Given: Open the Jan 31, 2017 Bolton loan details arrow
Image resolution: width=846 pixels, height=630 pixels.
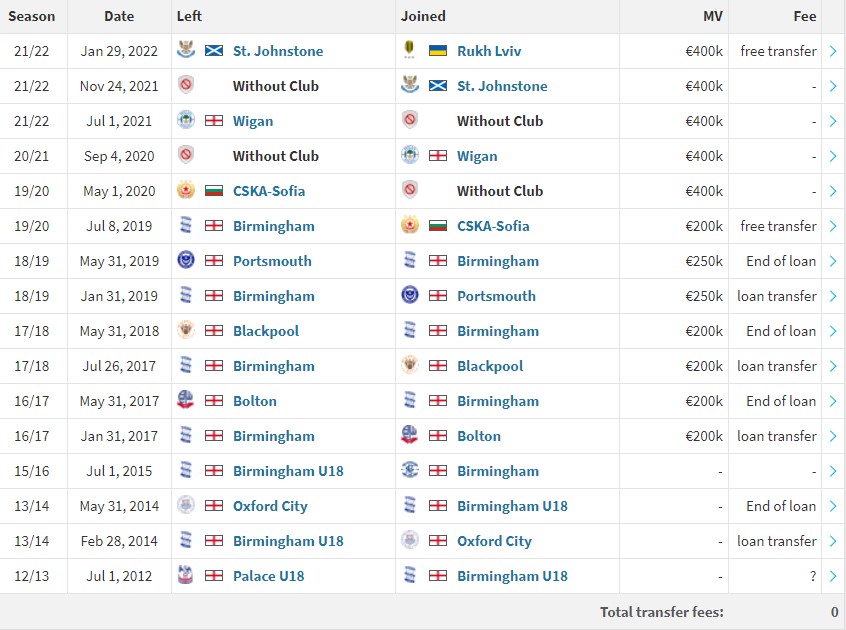Looking at the screenshot, I should click(833, 436).
